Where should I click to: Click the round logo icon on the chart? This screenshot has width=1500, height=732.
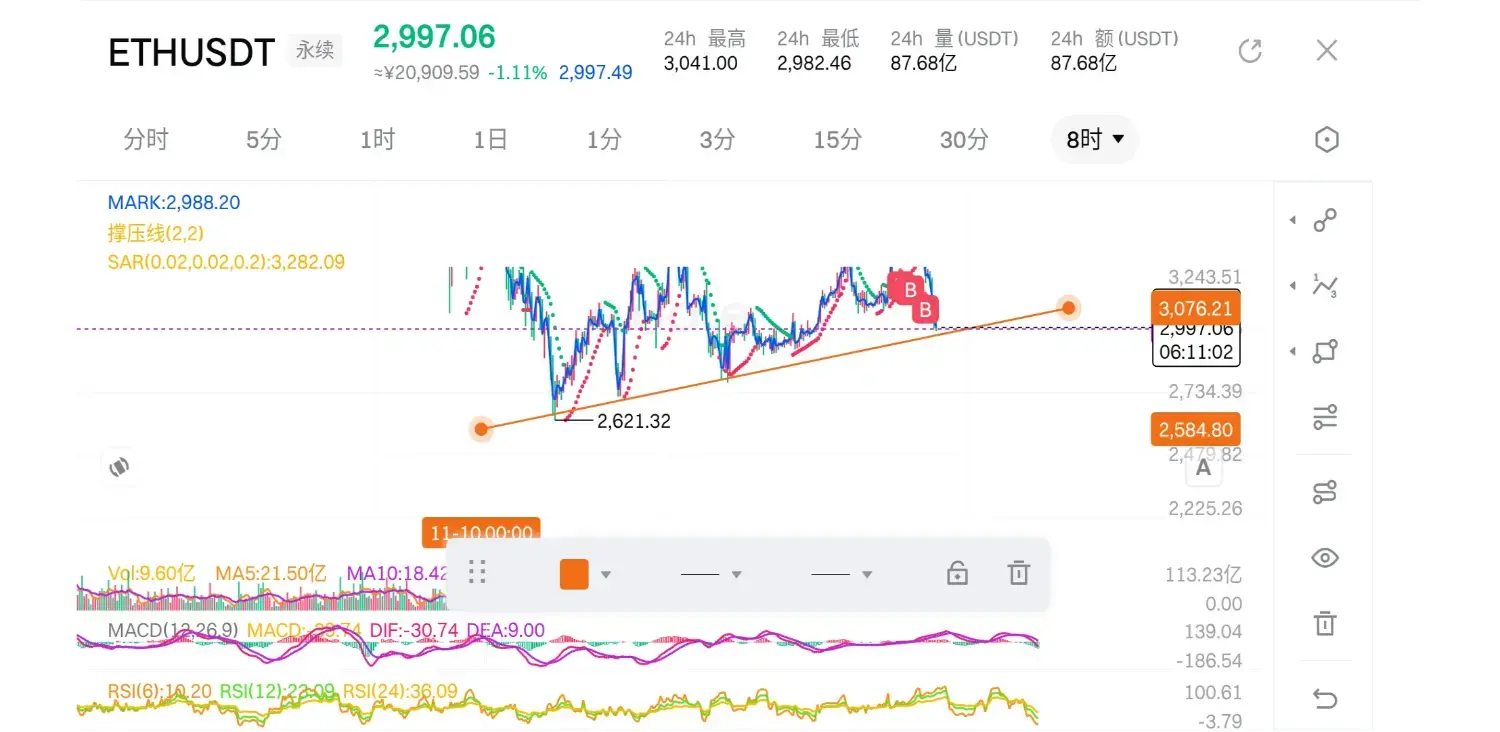pyautogui.click(x=119, y=467)
